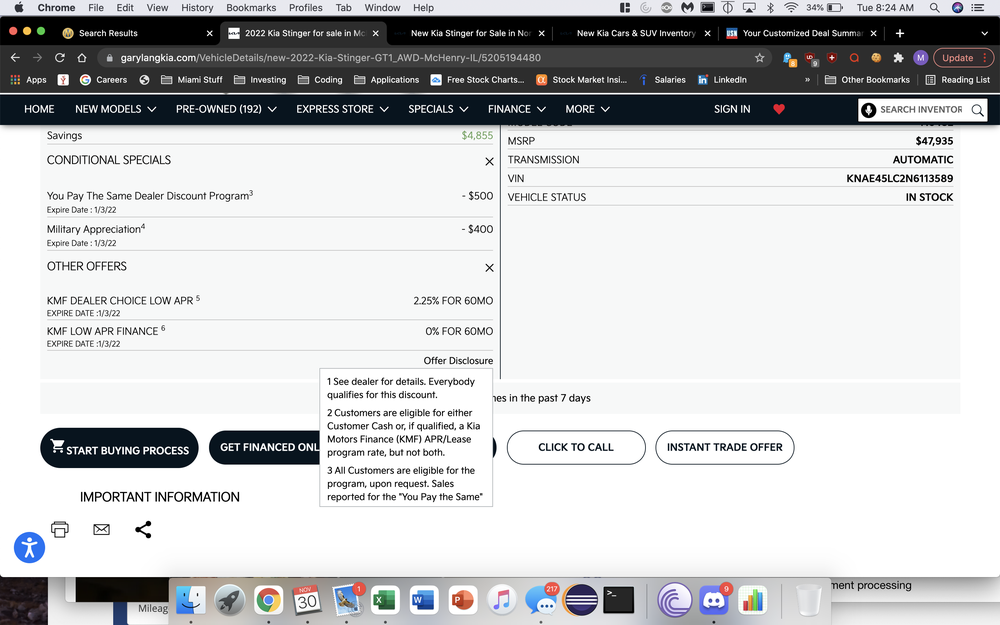Click the print icon under Important Information
The image size is (1000, 625).
coord(60,529)
